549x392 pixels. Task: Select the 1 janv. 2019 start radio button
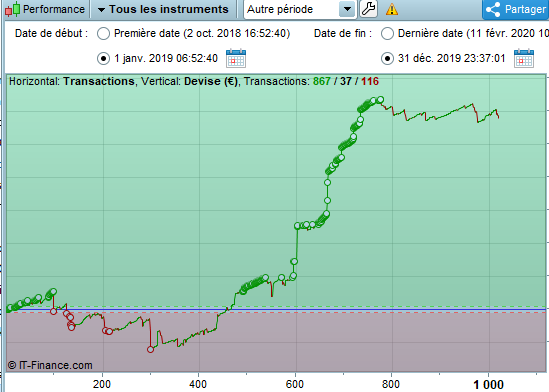(103, 58)
